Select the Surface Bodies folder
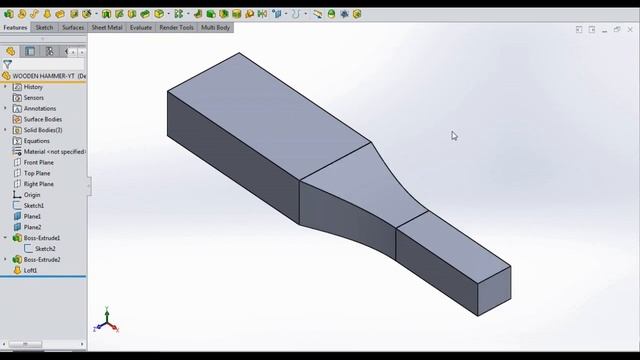640x360 pixels. click(x=37, y=120)
